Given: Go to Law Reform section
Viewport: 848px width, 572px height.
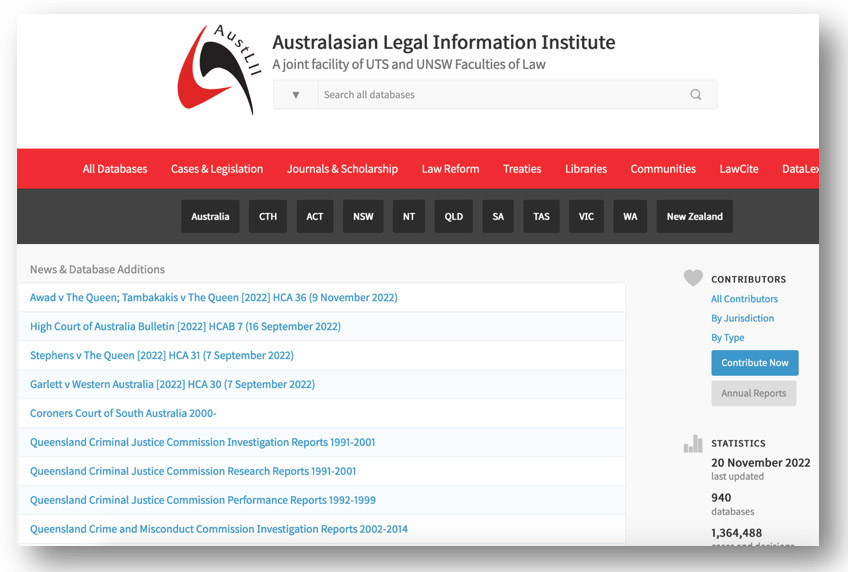Looking at the screenshot, I should pos(450,169).
